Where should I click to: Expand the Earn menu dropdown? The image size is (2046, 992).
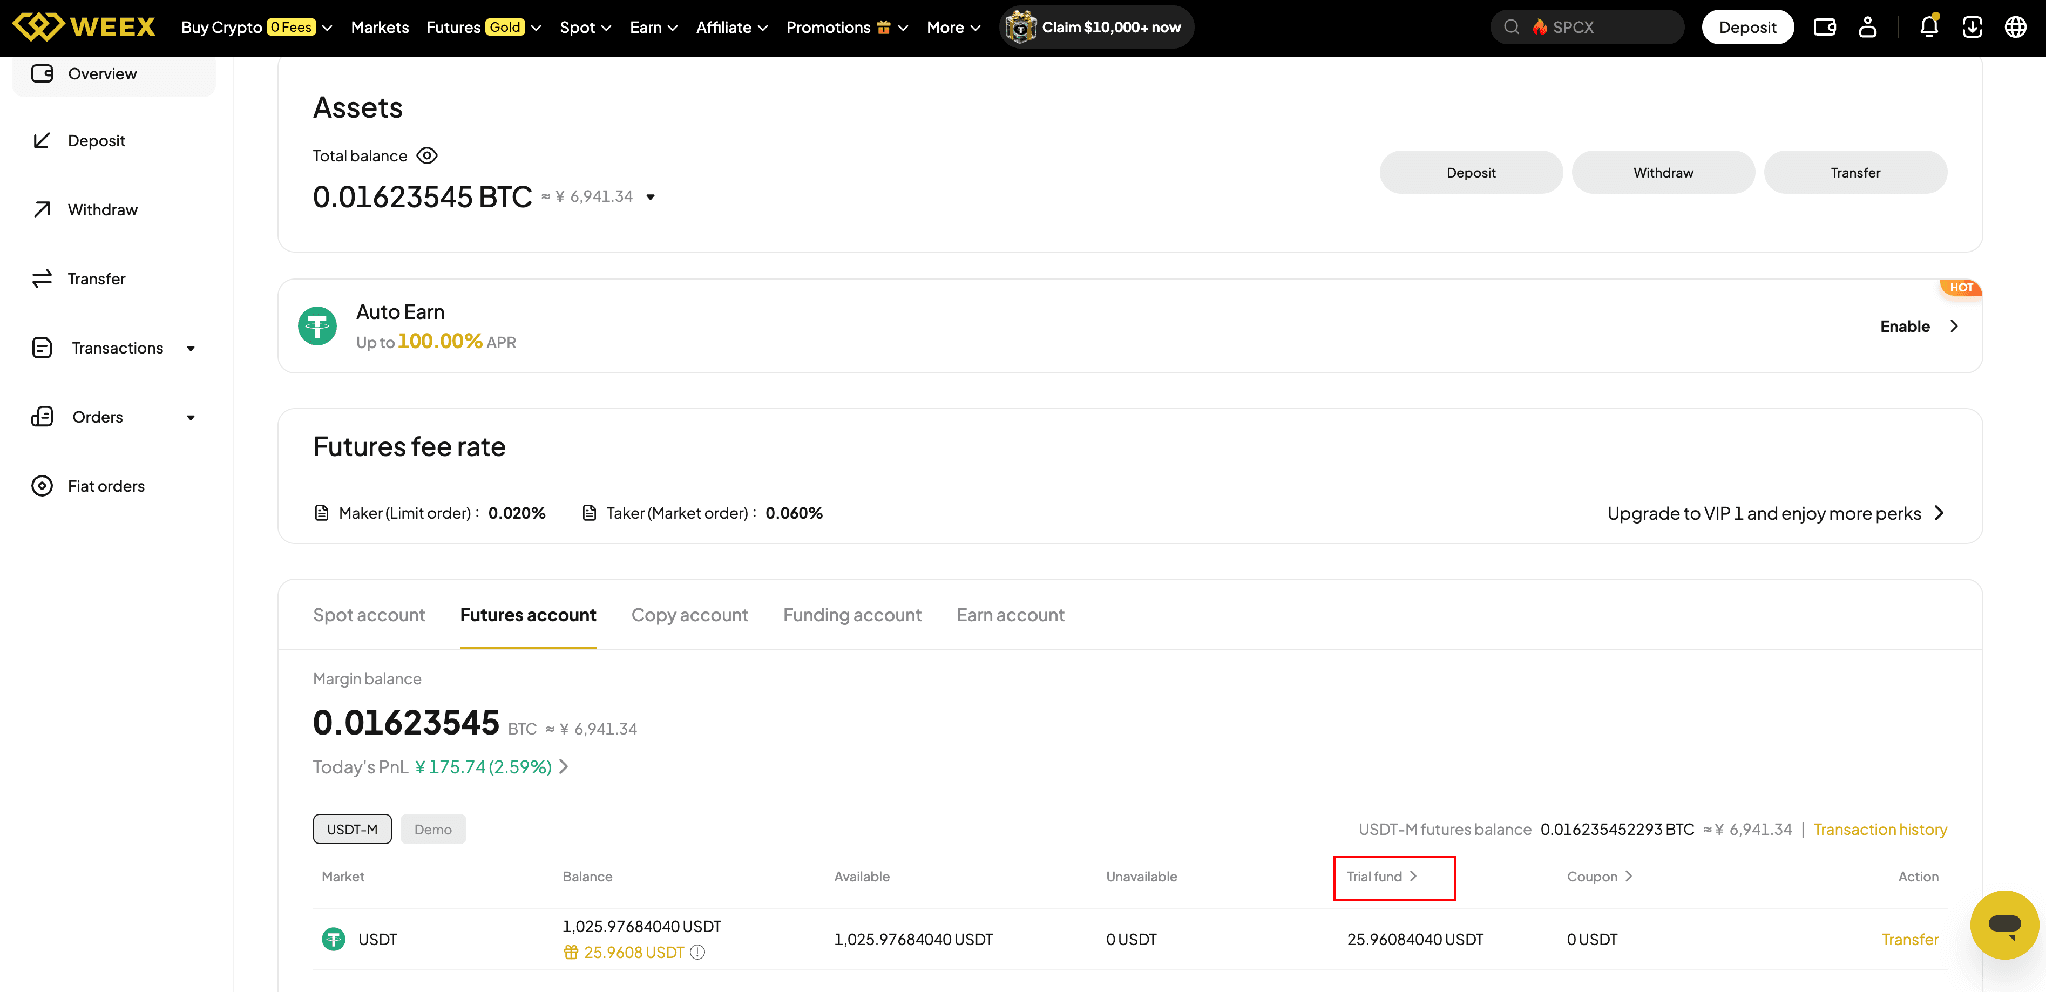click(654, 27)
